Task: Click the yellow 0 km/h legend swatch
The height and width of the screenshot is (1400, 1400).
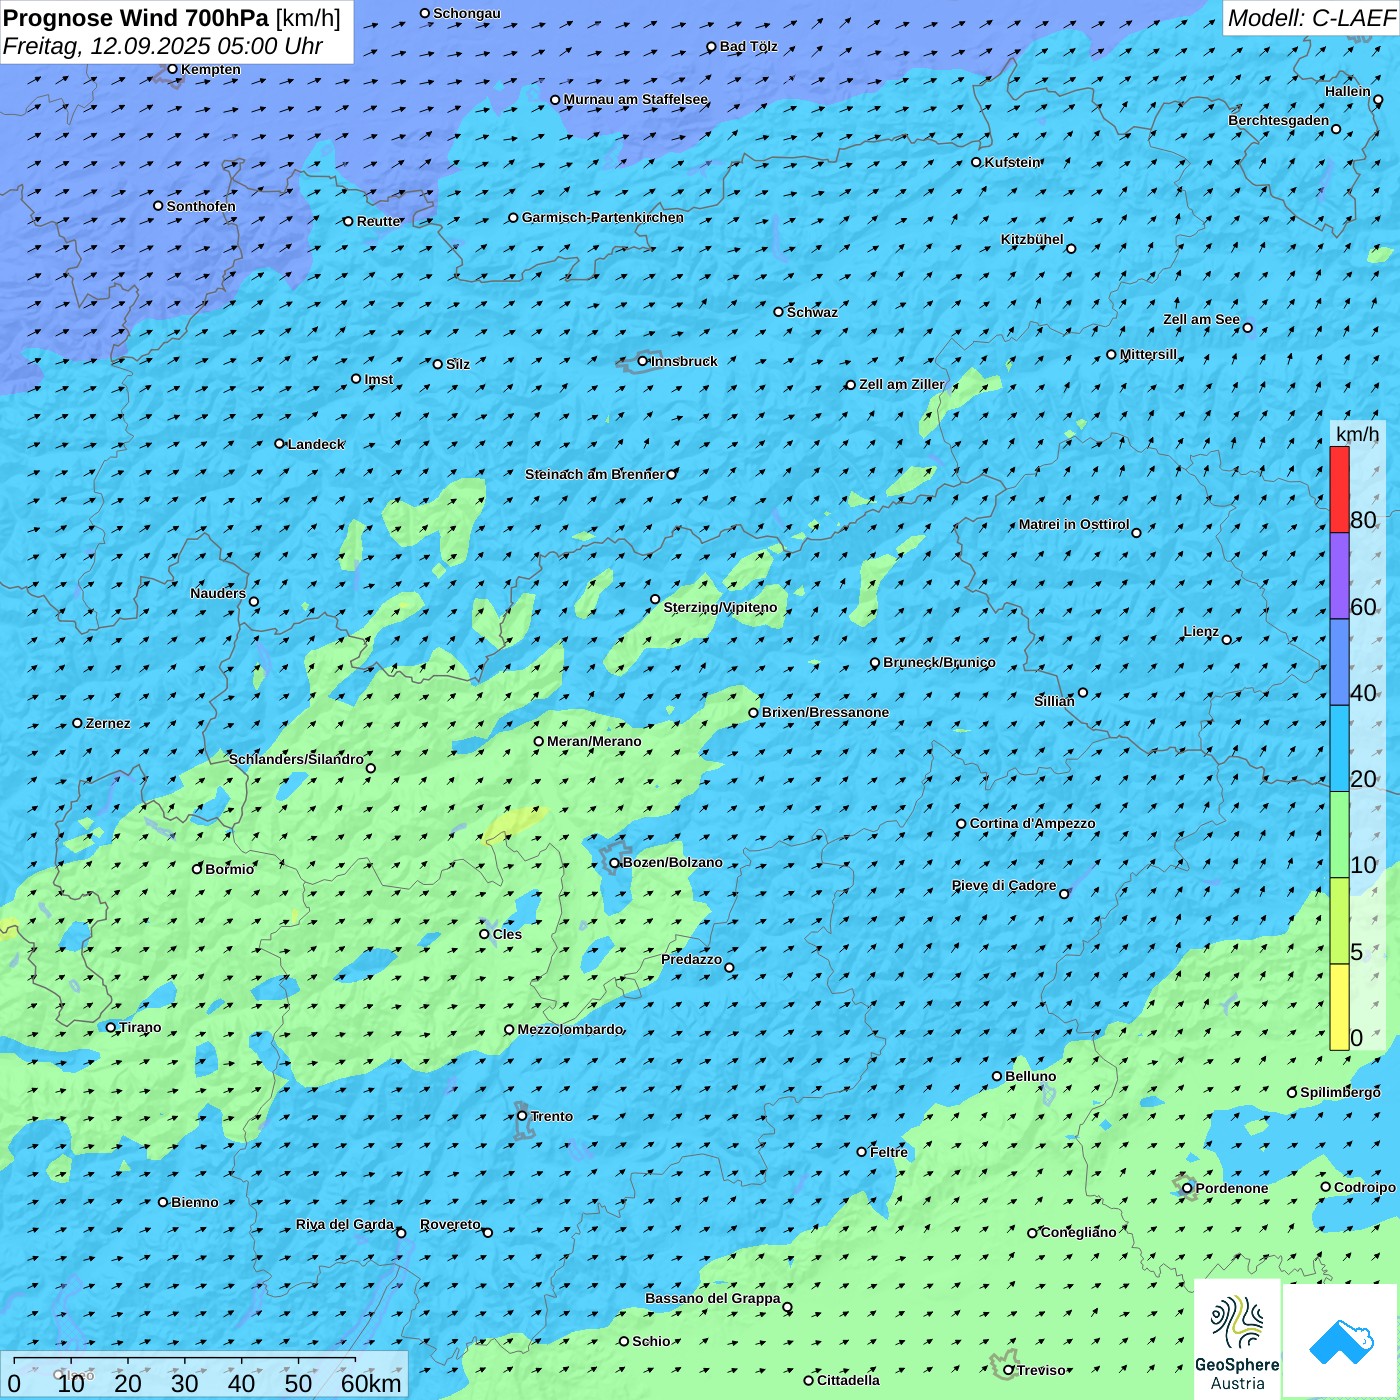Action: (1339, 1007)
